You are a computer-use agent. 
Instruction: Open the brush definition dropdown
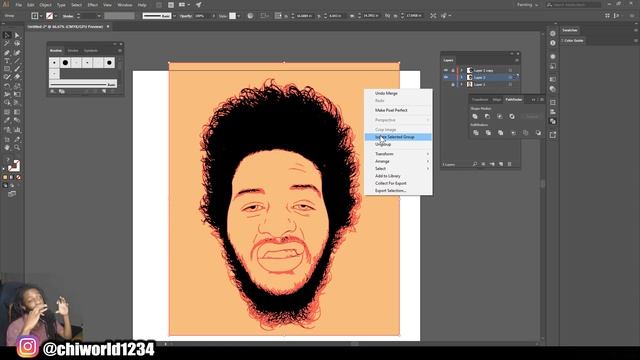click(174, 16)
